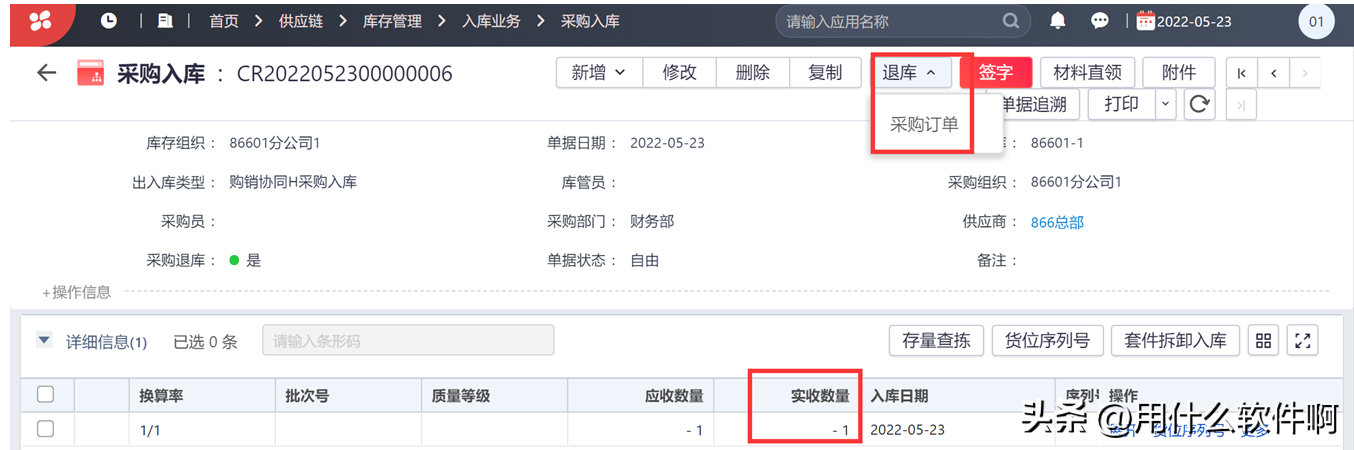Viewport: 1354px width, 450px height.
Task: Expand the +操作信息 section
Action: click(77, 292)
